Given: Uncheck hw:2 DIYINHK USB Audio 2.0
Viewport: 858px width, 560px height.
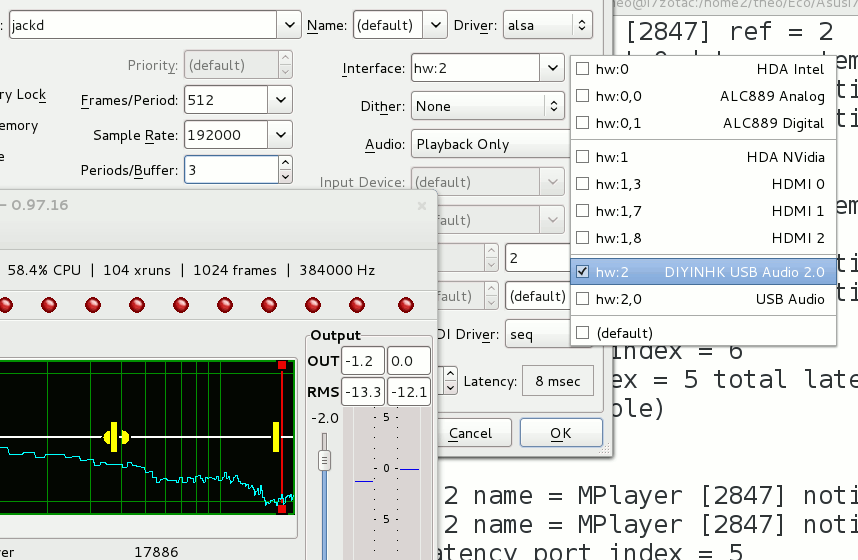Looking at the screenshot, I should pyautogui.click(x=583, y=272).
